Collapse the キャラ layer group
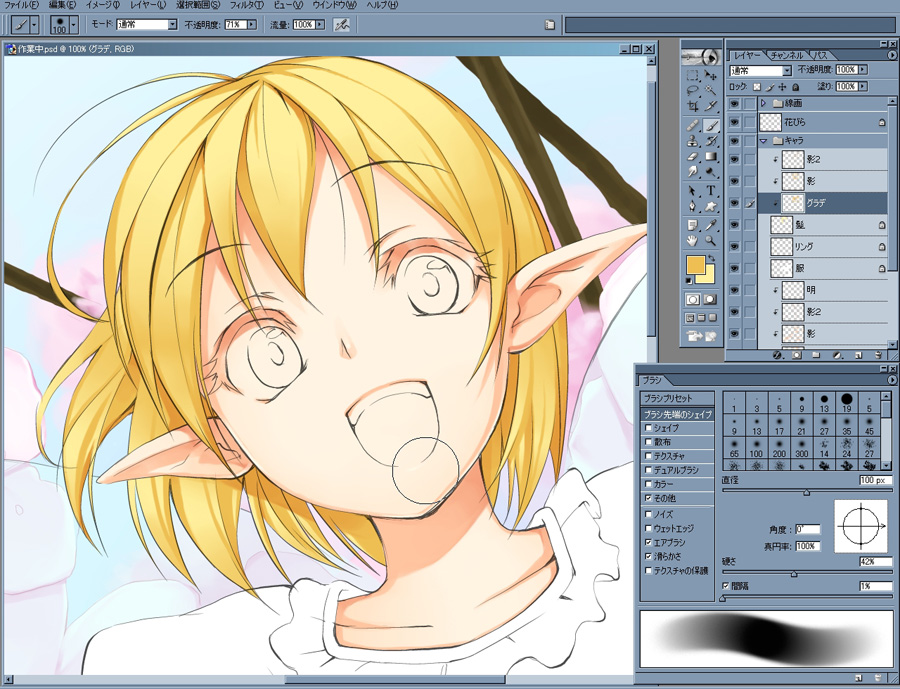The height and width of the screenshot is (689, 900). tap(763, 140)
